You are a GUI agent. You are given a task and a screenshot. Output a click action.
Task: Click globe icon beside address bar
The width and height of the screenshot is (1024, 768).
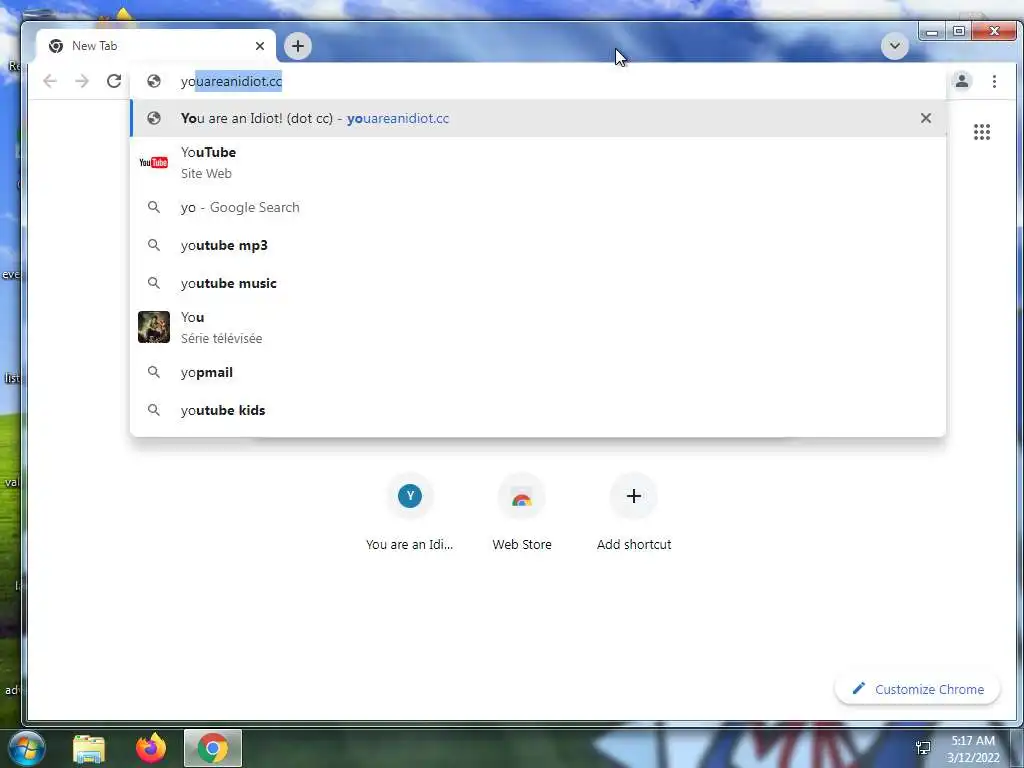pyautogui.click(x=154, y=81)
